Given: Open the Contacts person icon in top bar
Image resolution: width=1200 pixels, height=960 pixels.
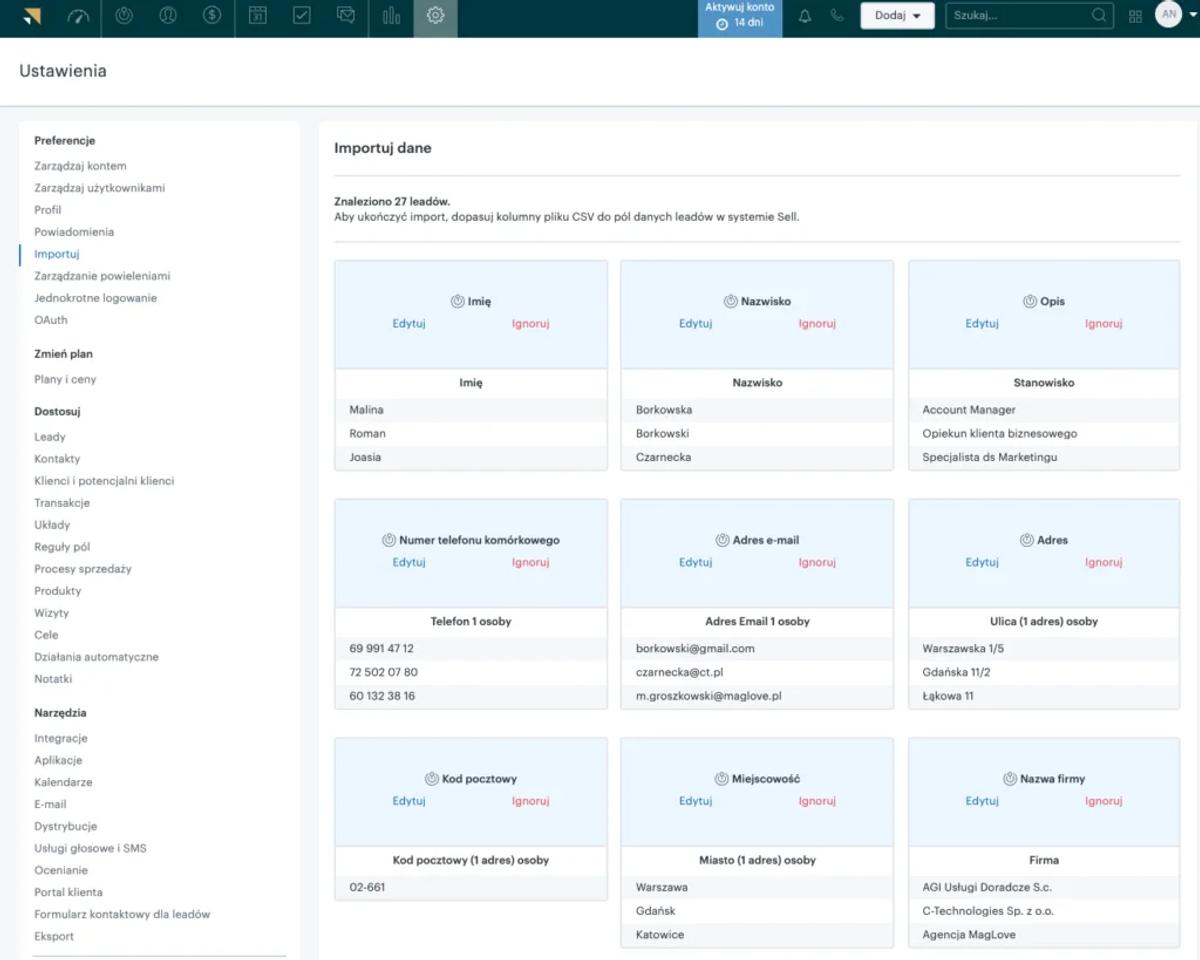Looking at the screenshot, I should (x=168, y=16).
